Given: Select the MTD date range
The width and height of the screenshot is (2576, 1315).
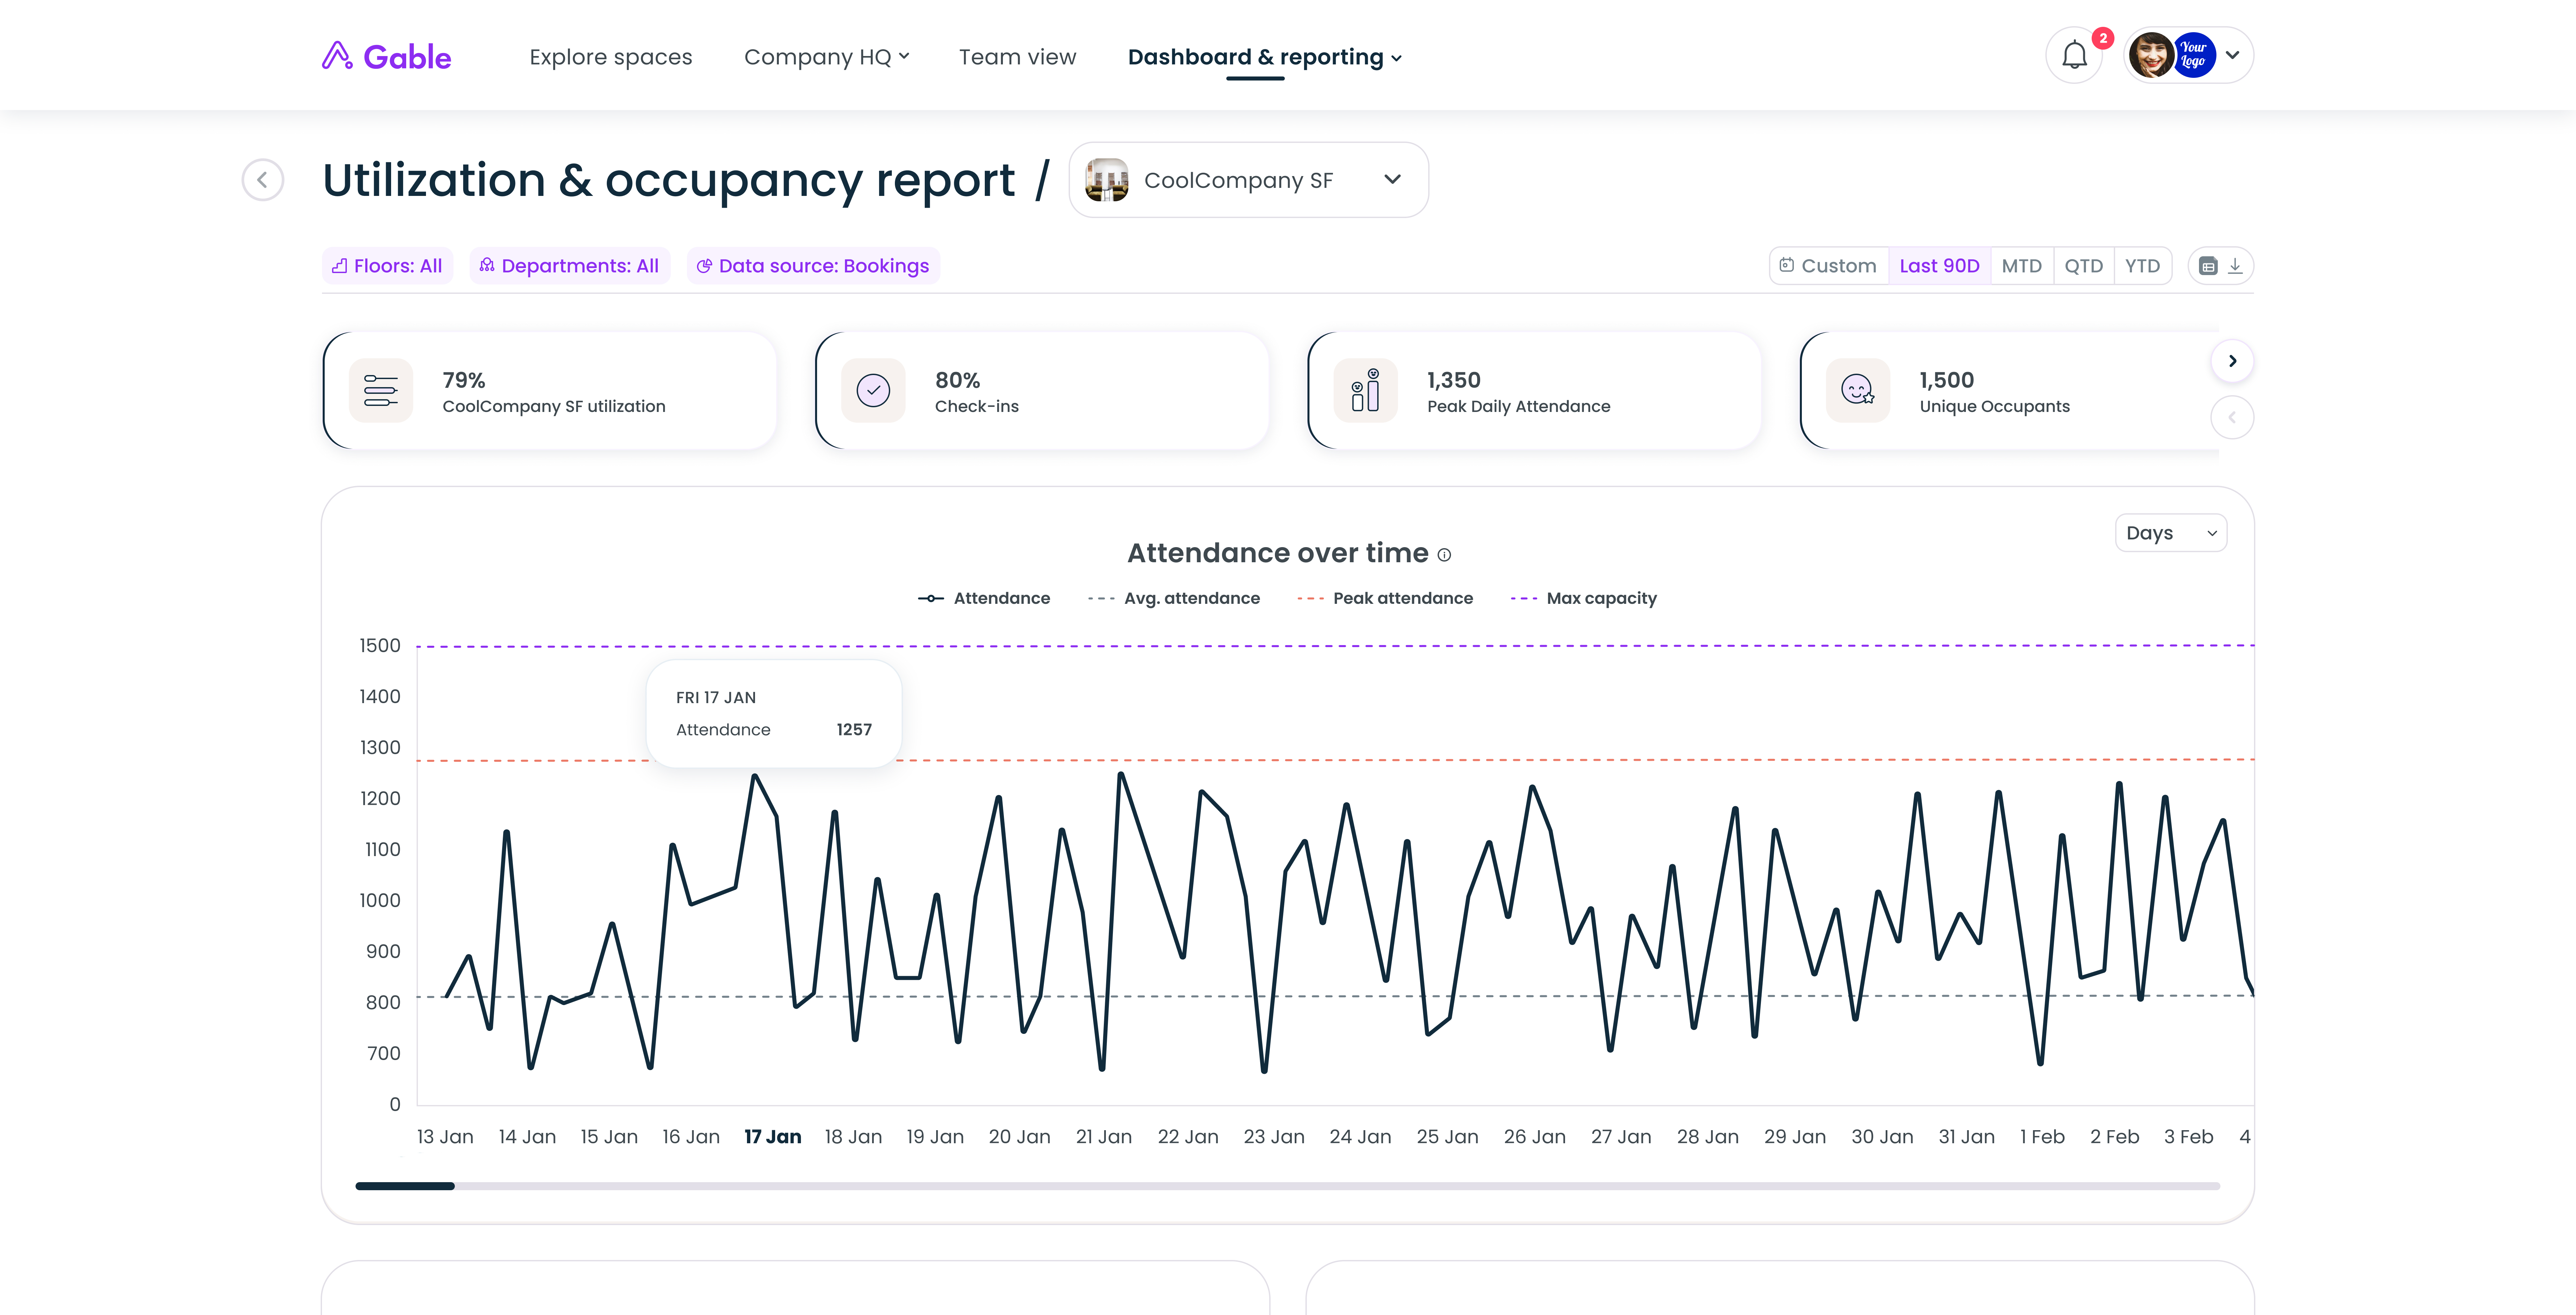Looking at the screenshot, I should click(2021, 266).
